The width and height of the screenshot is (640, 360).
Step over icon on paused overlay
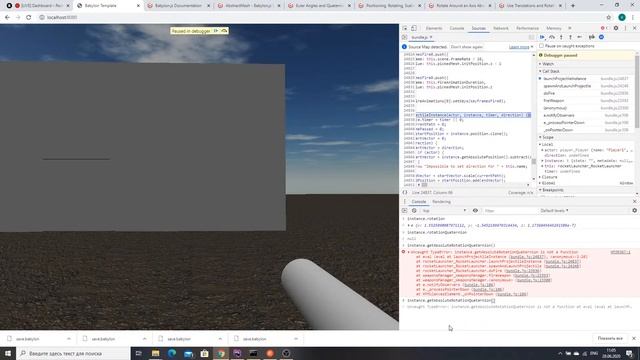click(x=224, y=31)
